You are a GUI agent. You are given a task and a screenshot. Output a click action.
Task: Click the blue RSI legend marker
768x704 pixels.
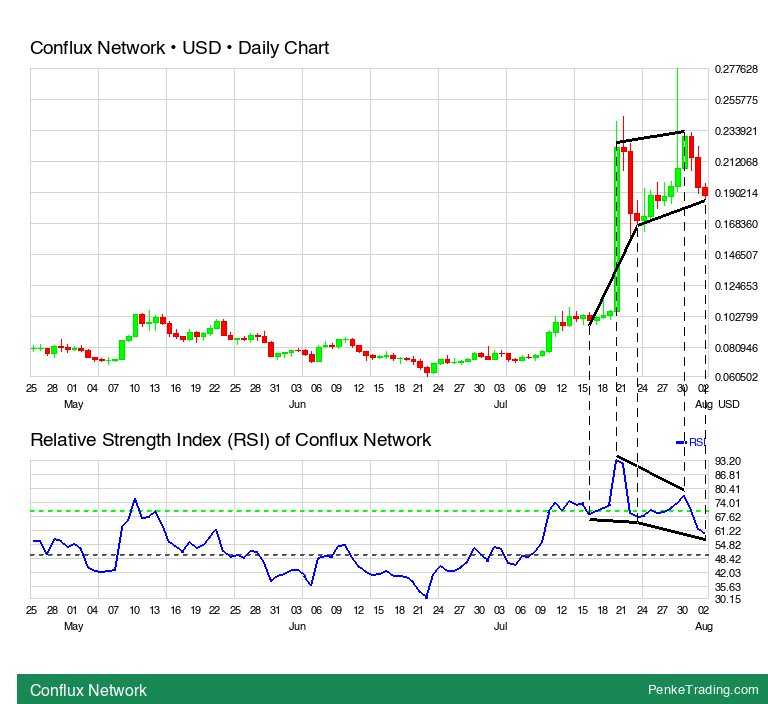[681, 442]
